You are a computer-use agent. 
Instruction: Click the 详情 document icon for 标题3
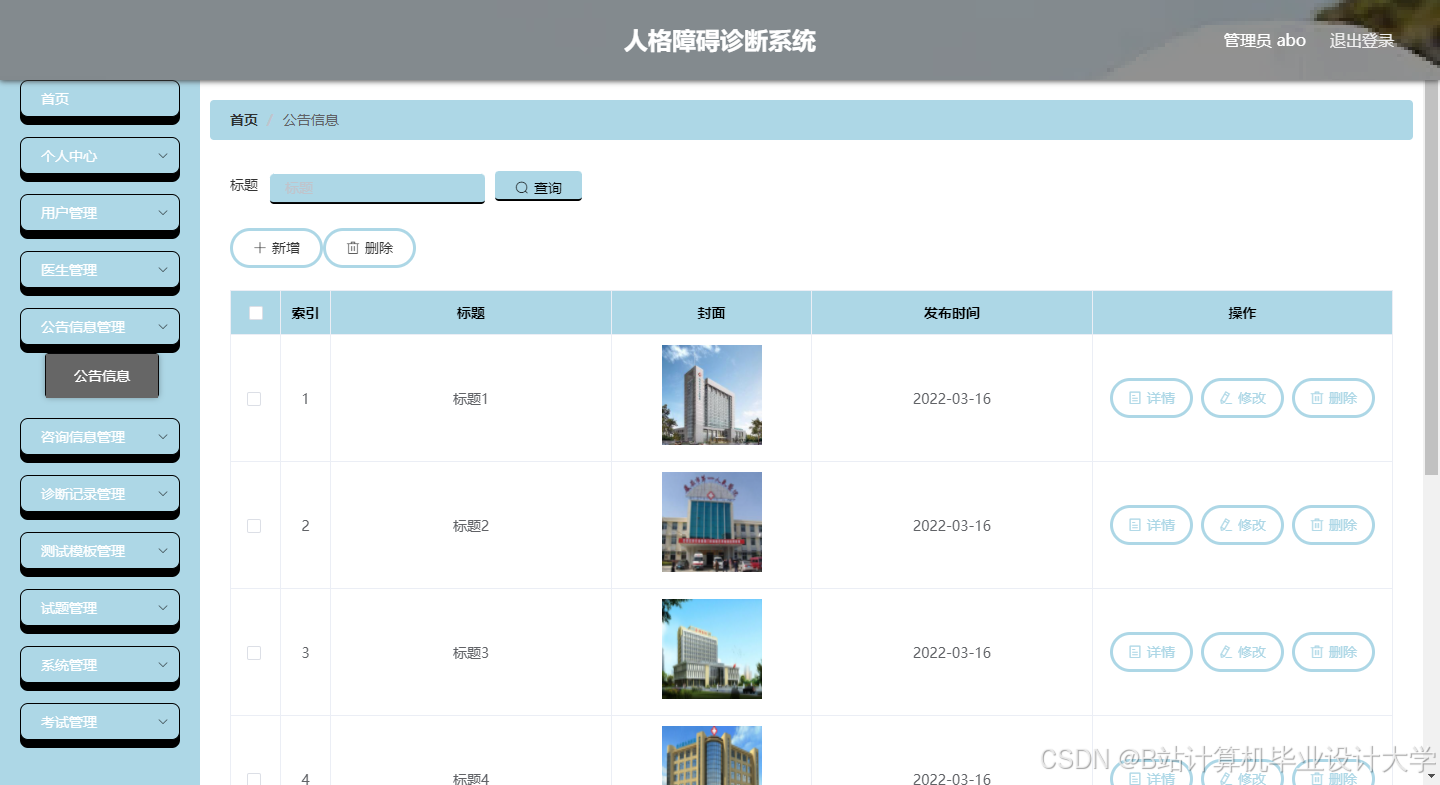point(1135,652)
